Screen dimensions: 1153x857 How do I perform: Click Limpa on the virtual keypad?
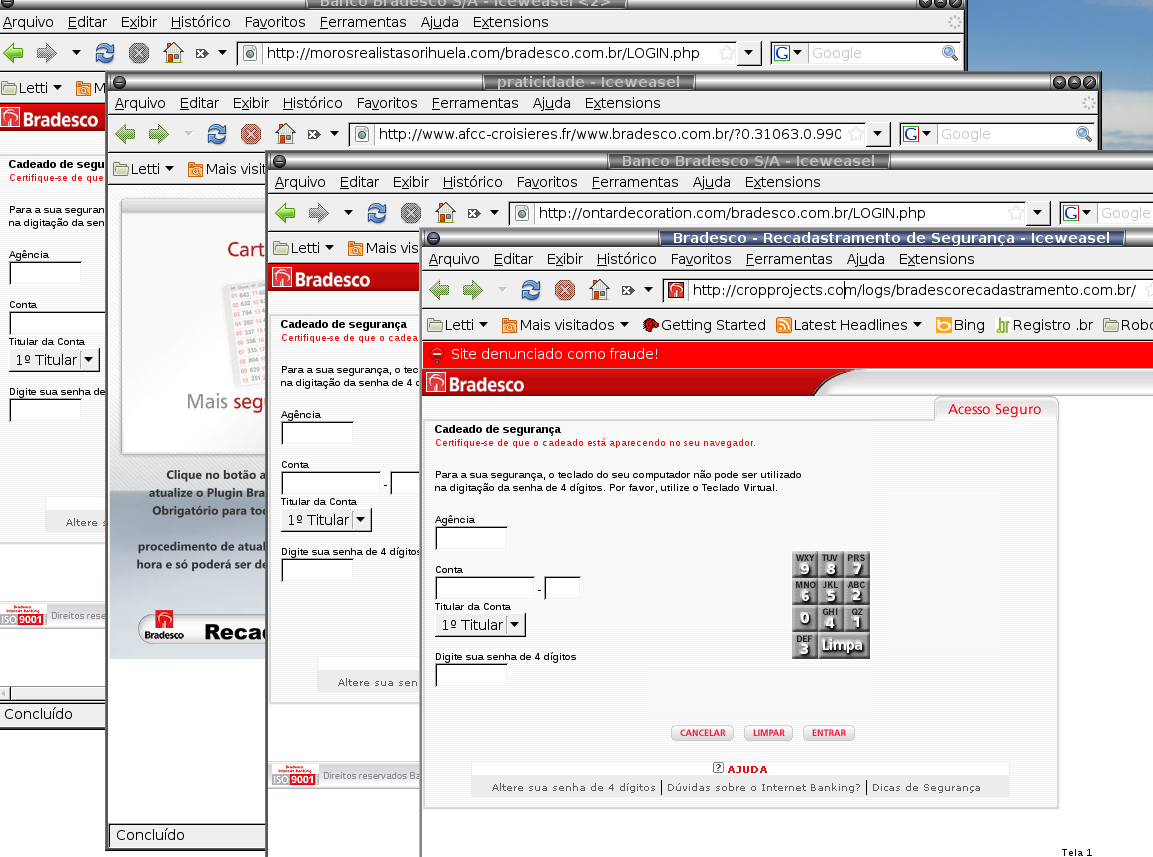click(843, 645)
